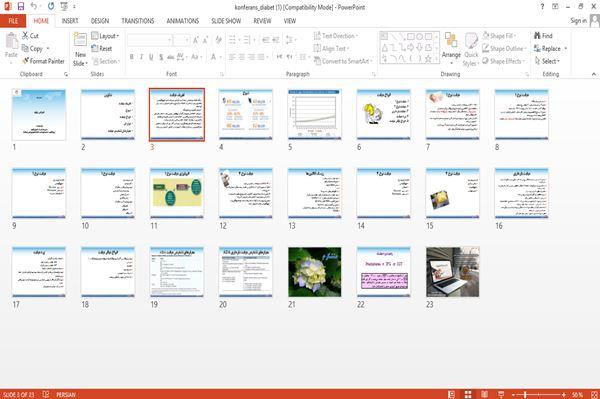Open the Arrange objects menu
600x399 pixels.
click(451, 49)
